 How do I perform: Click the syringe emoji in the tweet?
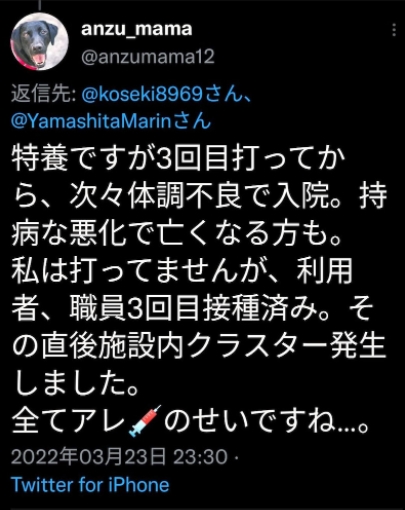pyautogui.click(x=145, y=422)
